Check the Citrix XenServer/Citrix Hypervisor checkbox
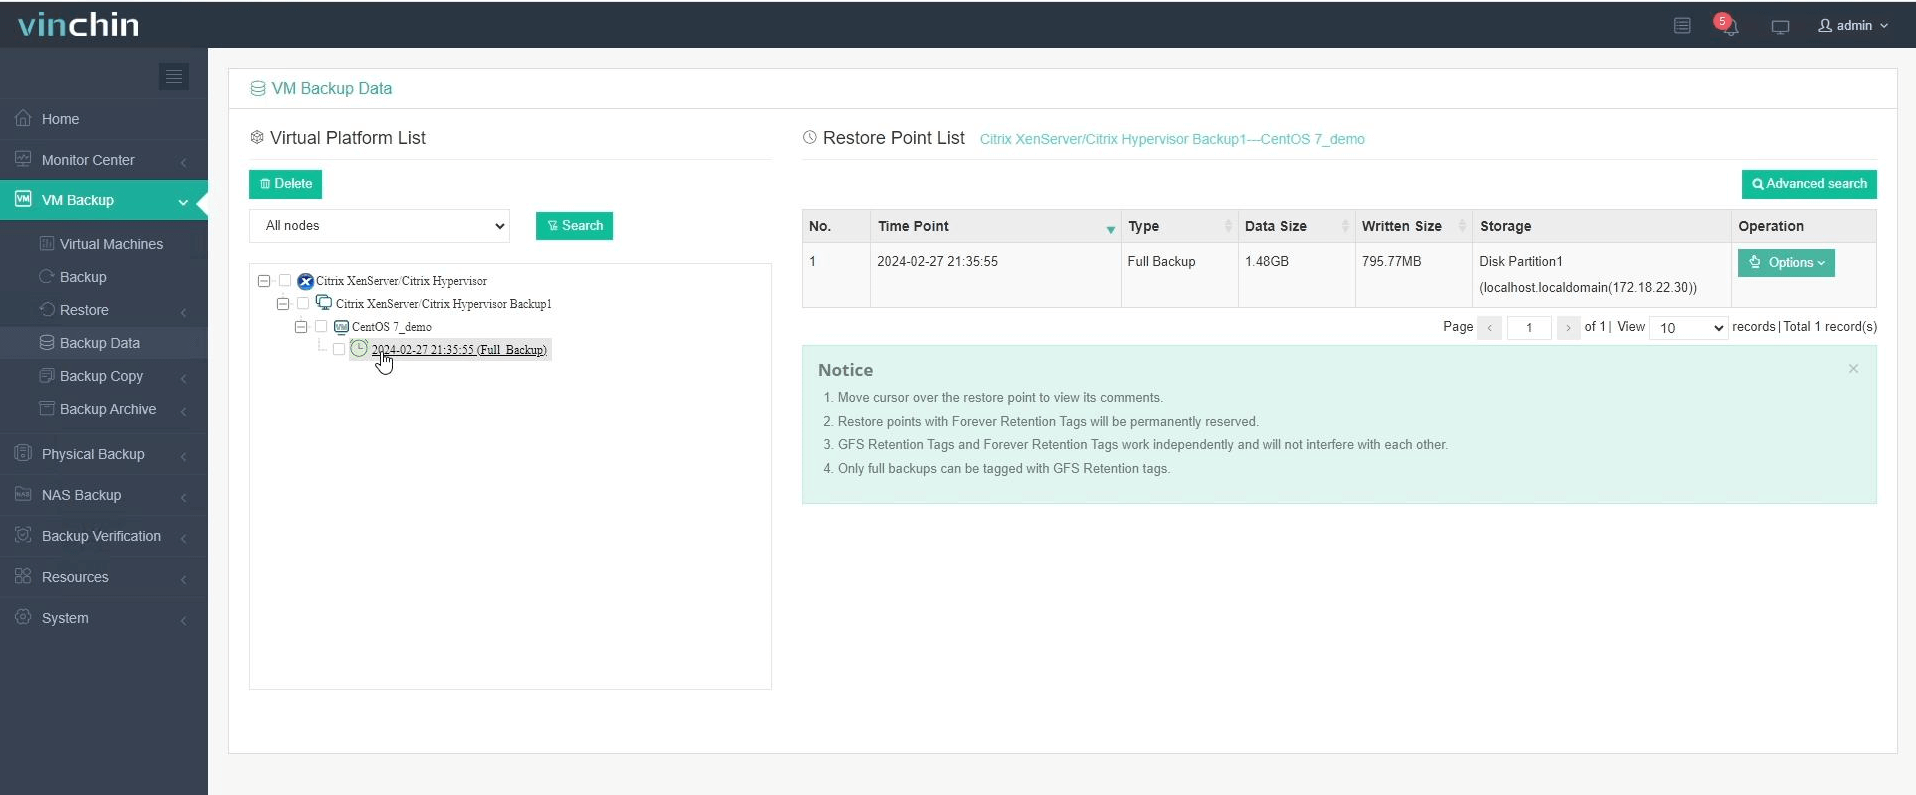The image size is (1916, 795). pos(285,280)
